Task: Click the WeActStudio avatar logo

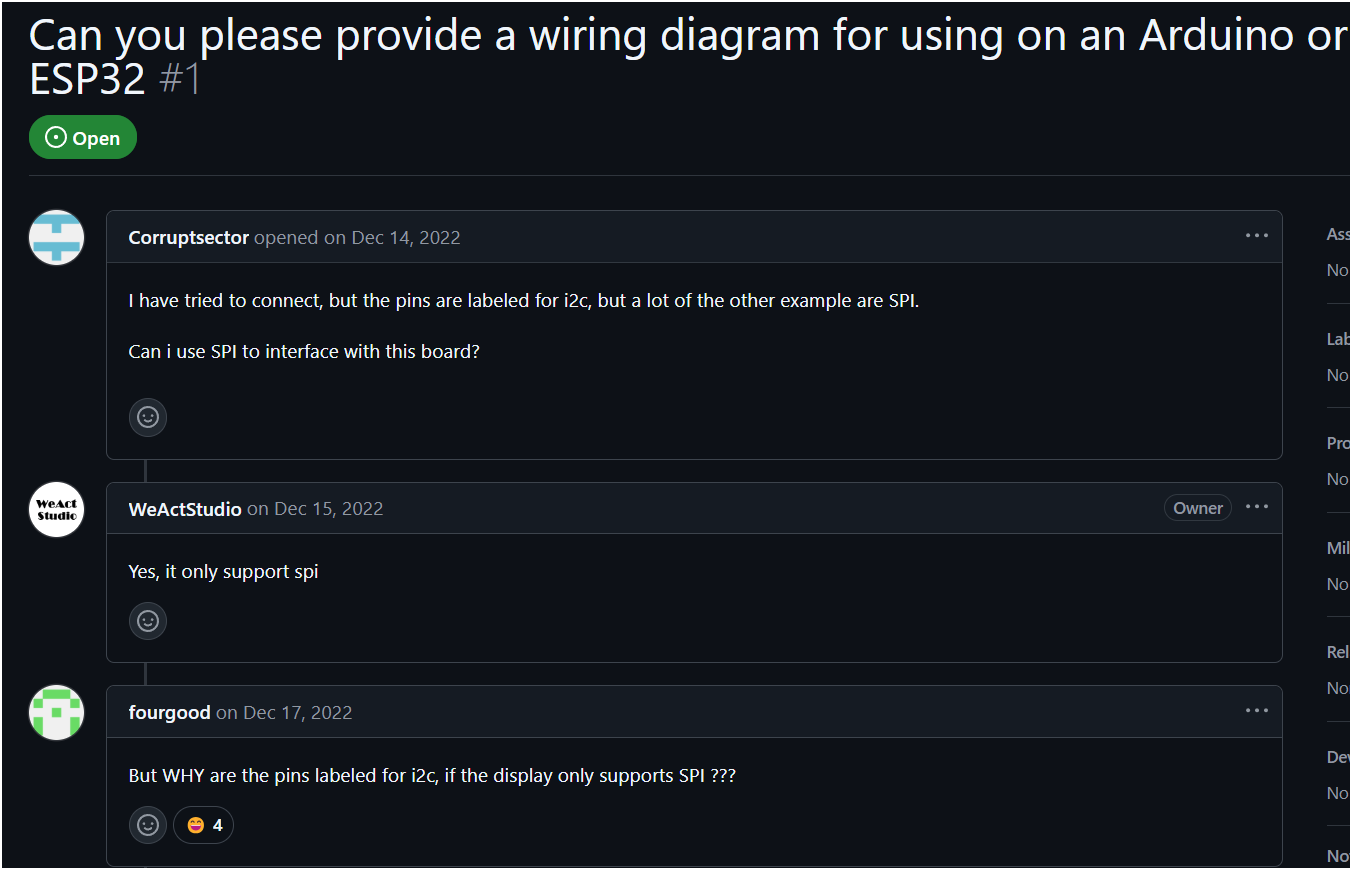Action: pyautogui.click(x=56, y=509)
